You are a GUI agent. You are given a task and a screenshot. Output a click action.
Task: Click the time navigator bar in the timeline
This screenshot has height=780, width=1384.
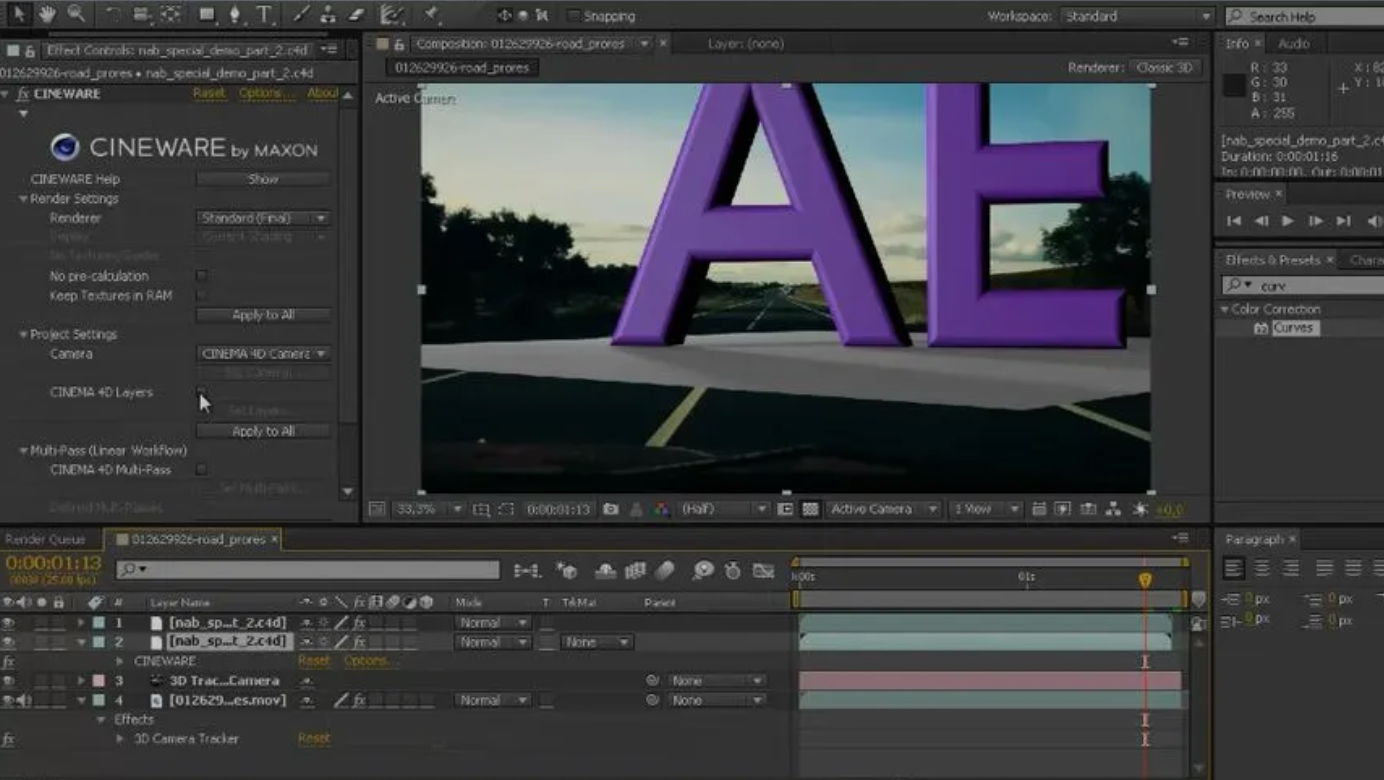[990, 562]
